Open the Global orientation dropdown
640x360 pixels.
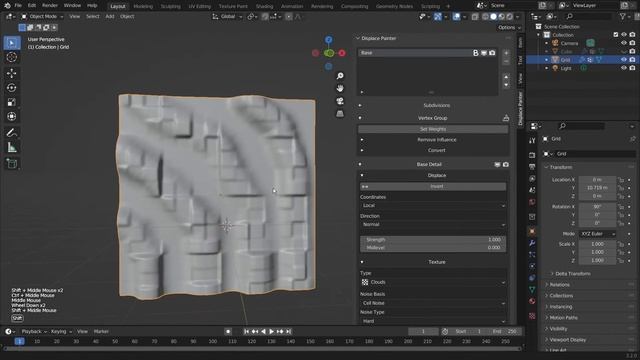[227, 17]
